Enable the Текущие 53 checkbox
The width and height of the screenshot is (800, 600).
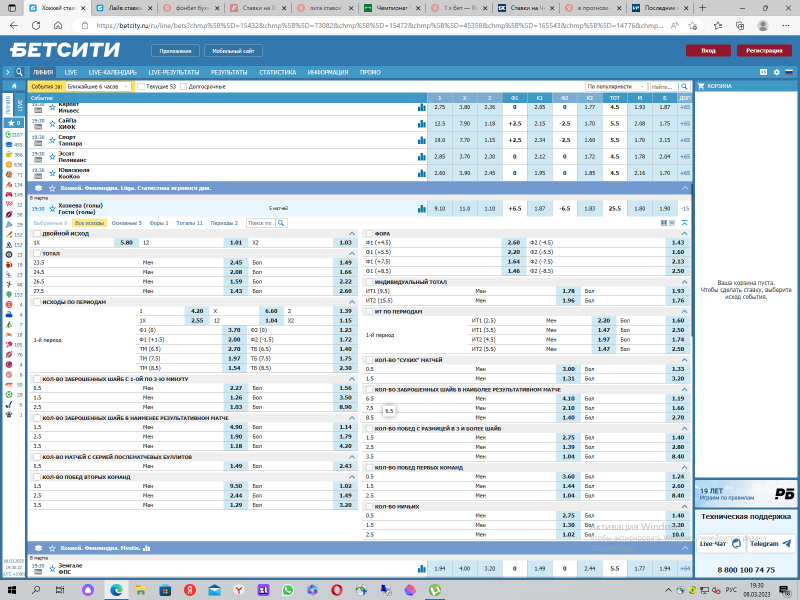point(142,87)
